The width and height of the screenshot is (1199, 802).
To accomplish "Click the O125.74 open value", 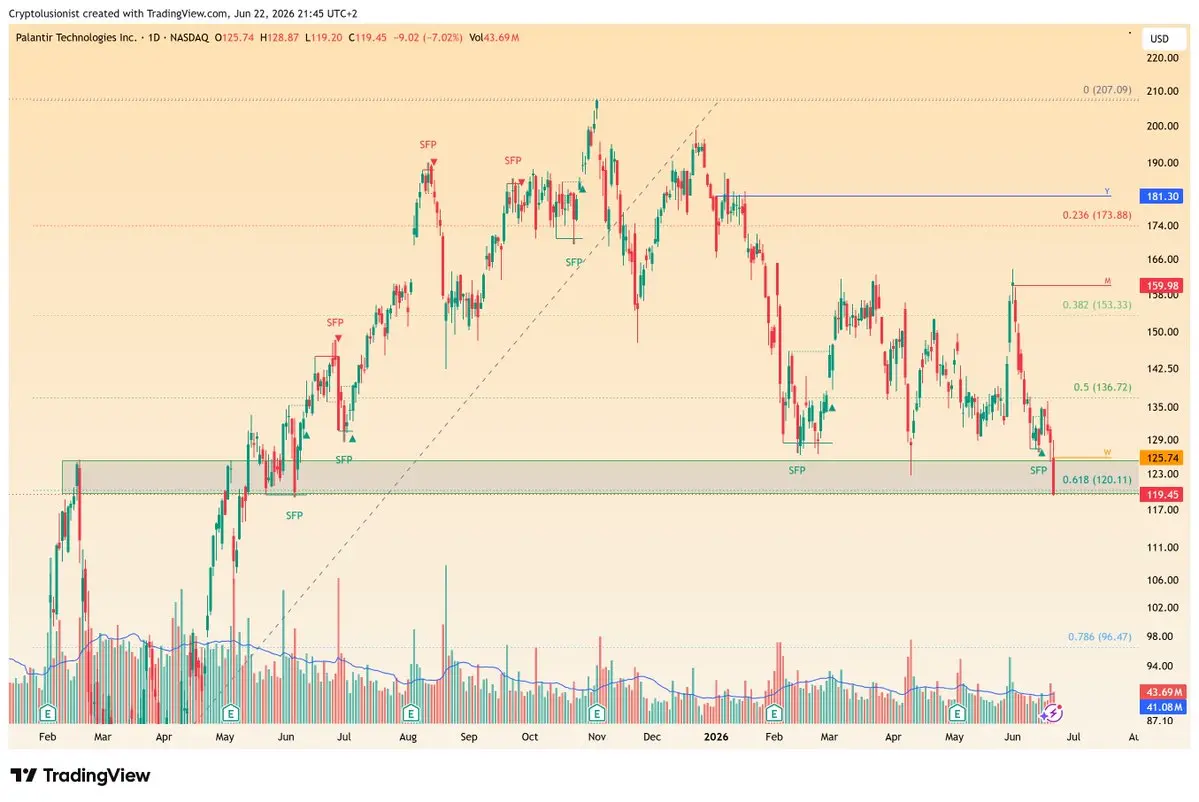I will click(234, 37).
